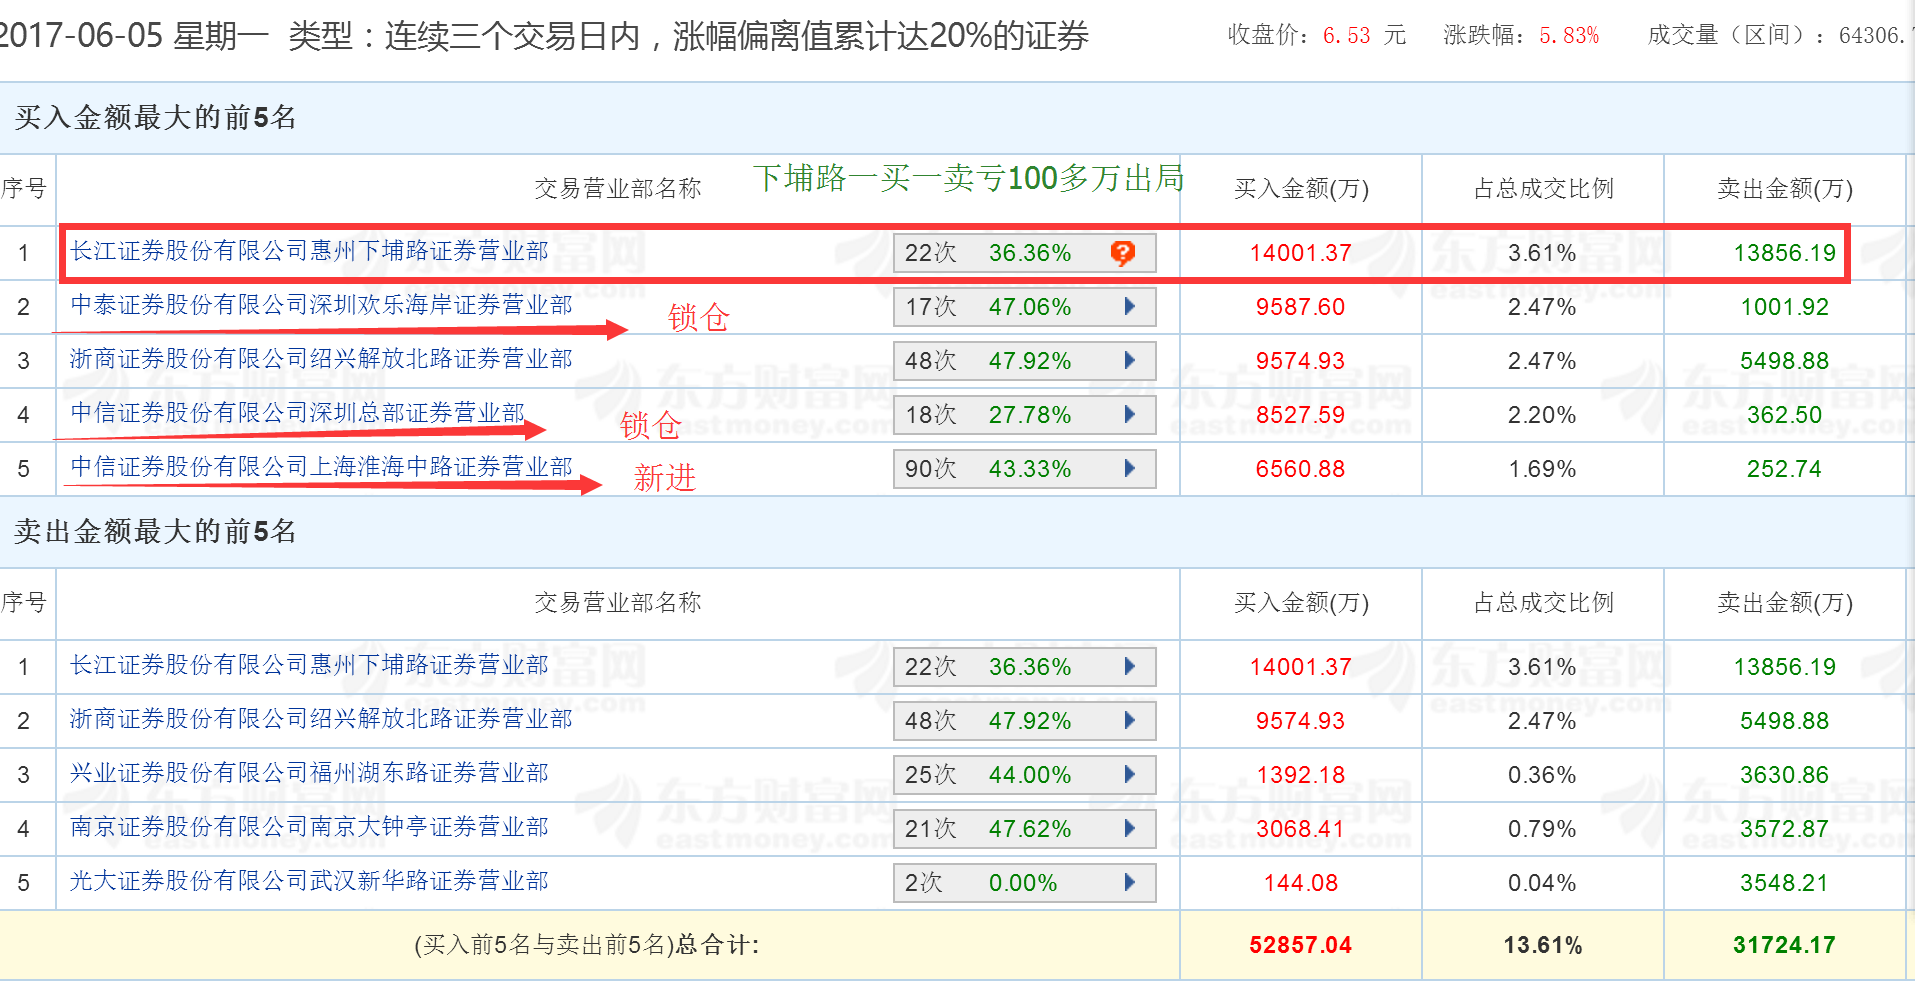The width and height of the screenshot is (1915, 981).
Task: Open 兴业证券福州湖东路证券营业部 link
Action: pyautogui.click(x=309, y=773)
